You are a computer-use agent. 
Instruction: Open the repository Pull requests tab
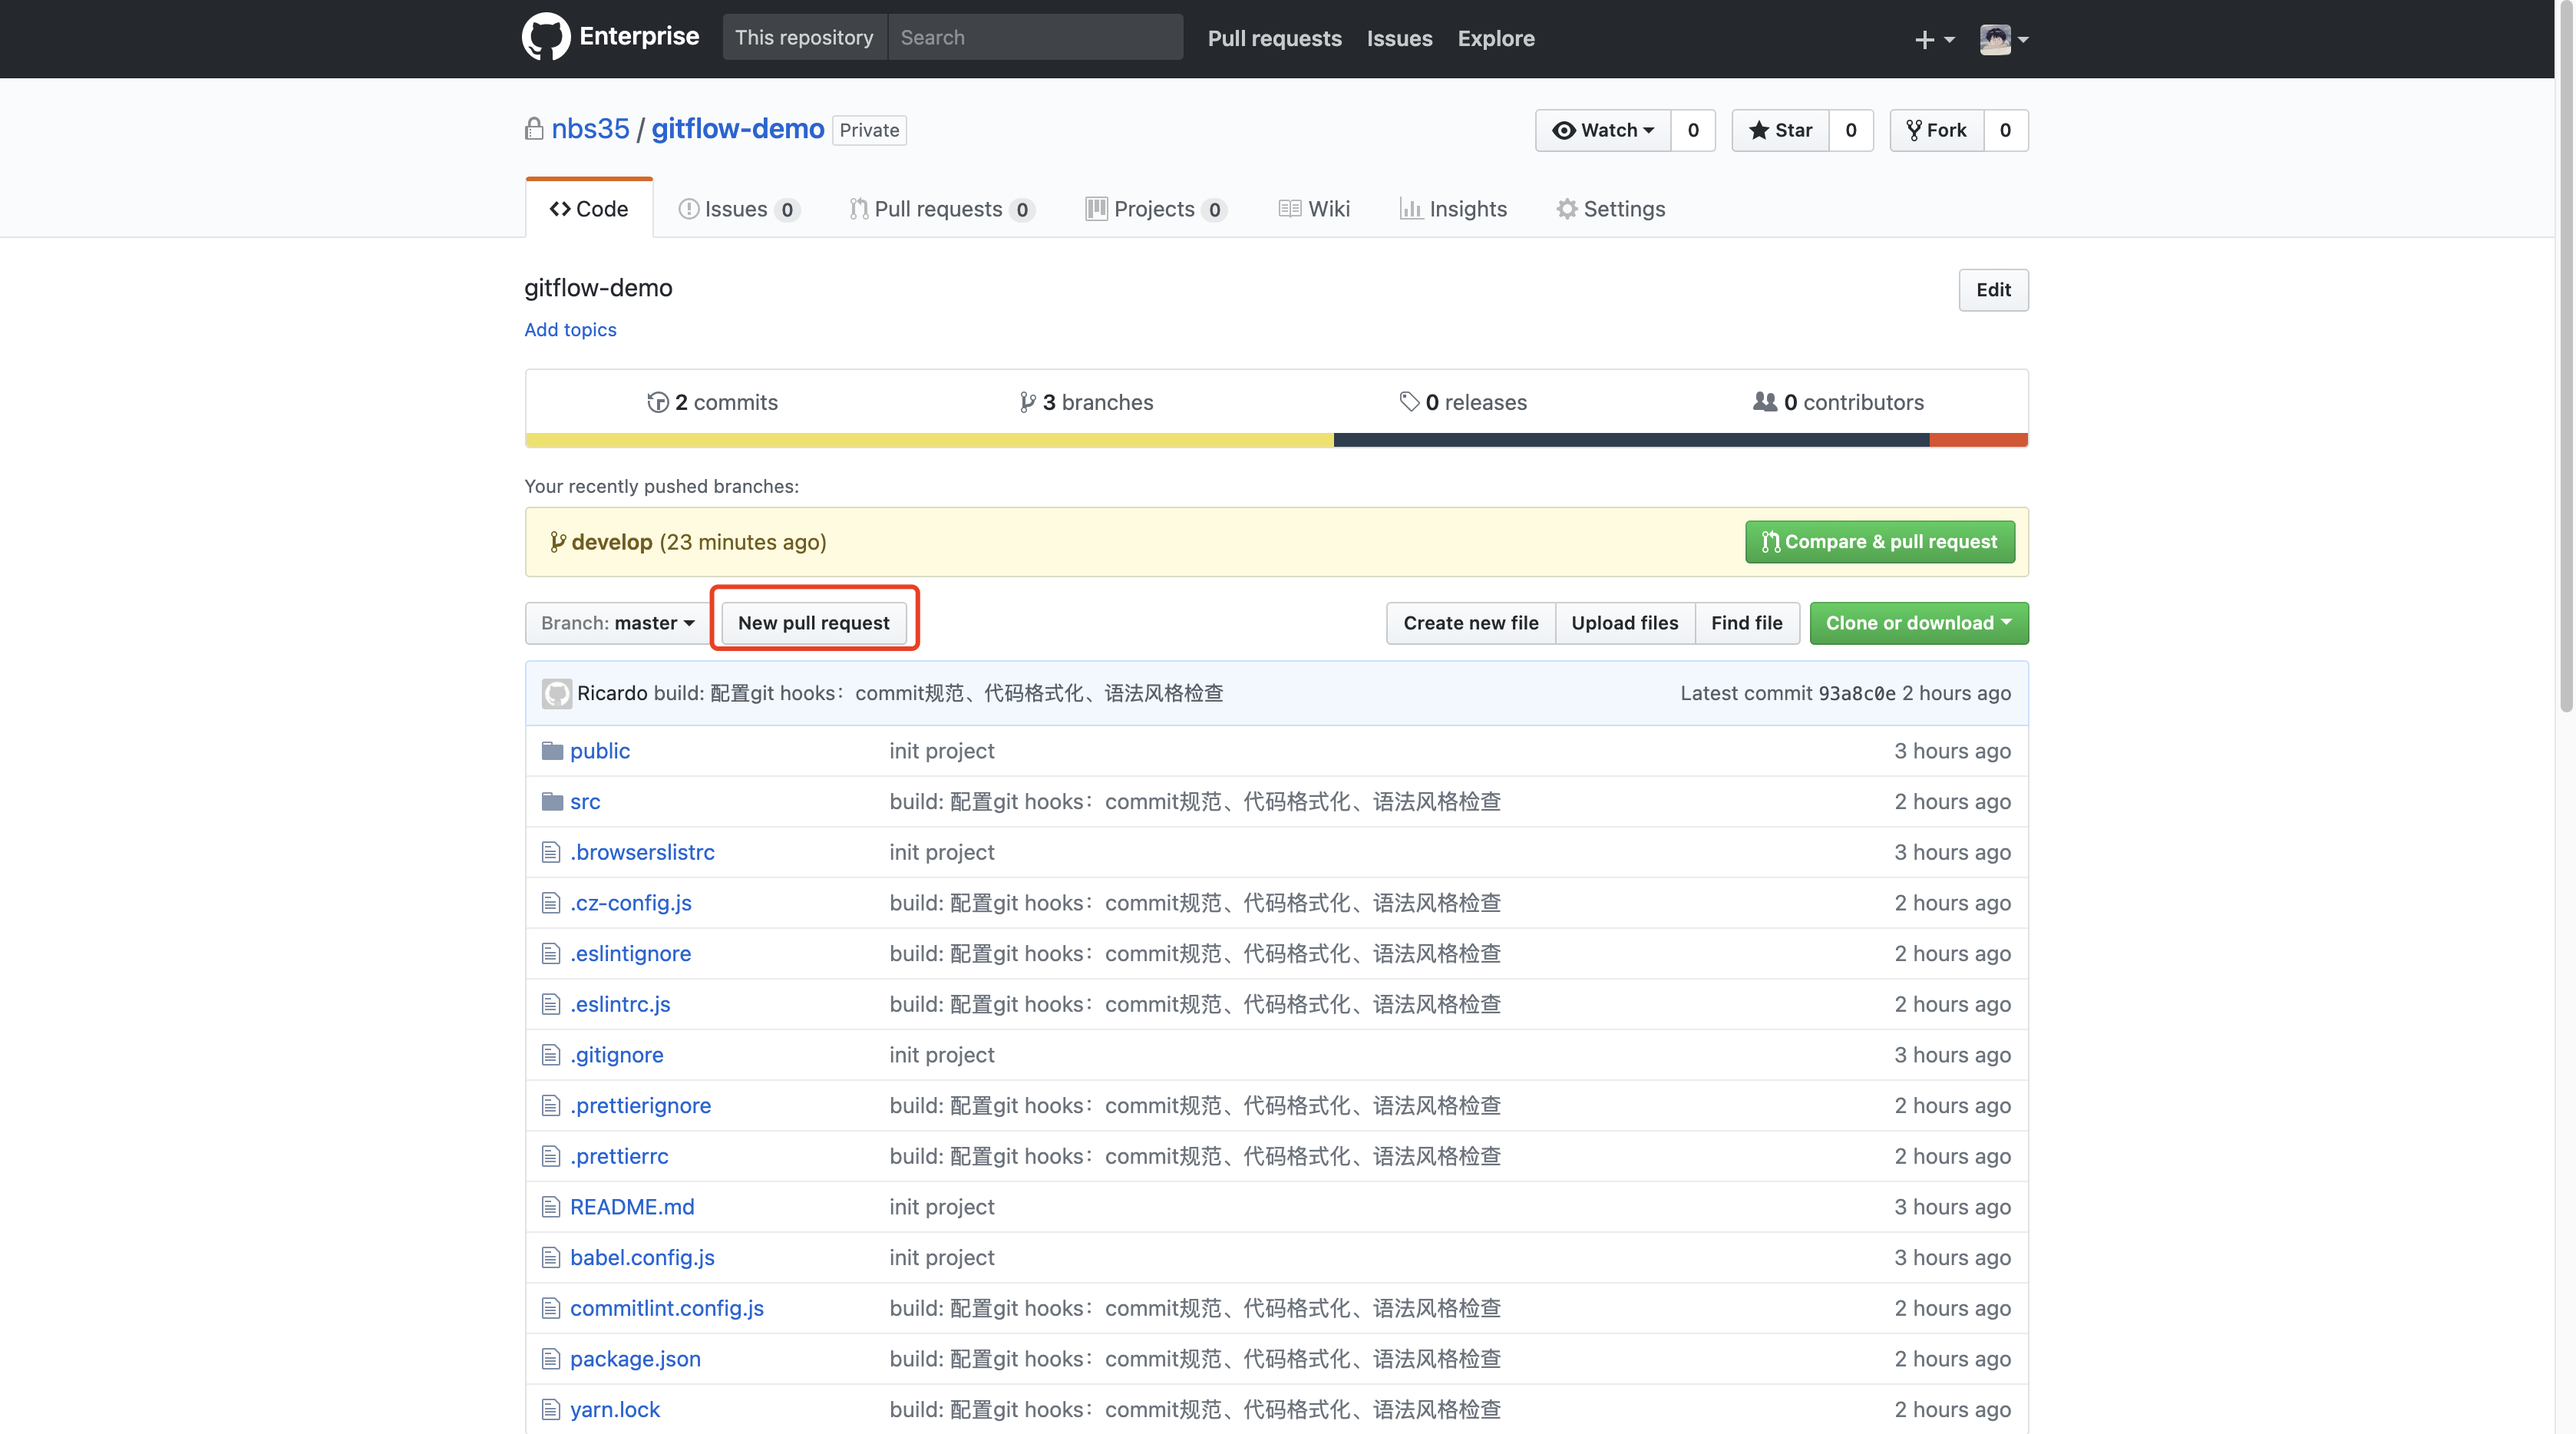[x=942, y=209]
